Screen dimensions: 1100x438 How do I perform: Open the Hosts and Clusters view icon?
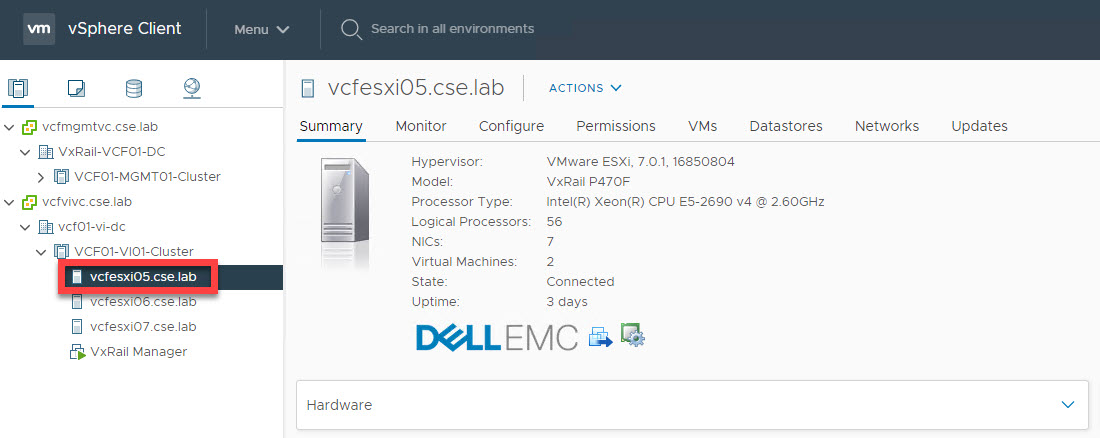pos(18,89)
